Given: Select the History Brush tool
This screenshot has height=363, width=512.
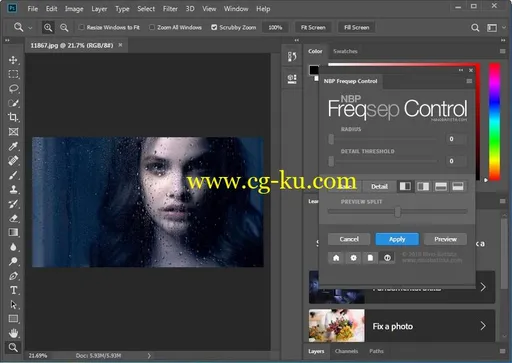Looking at the screenshot, I should tap(13, 204).
